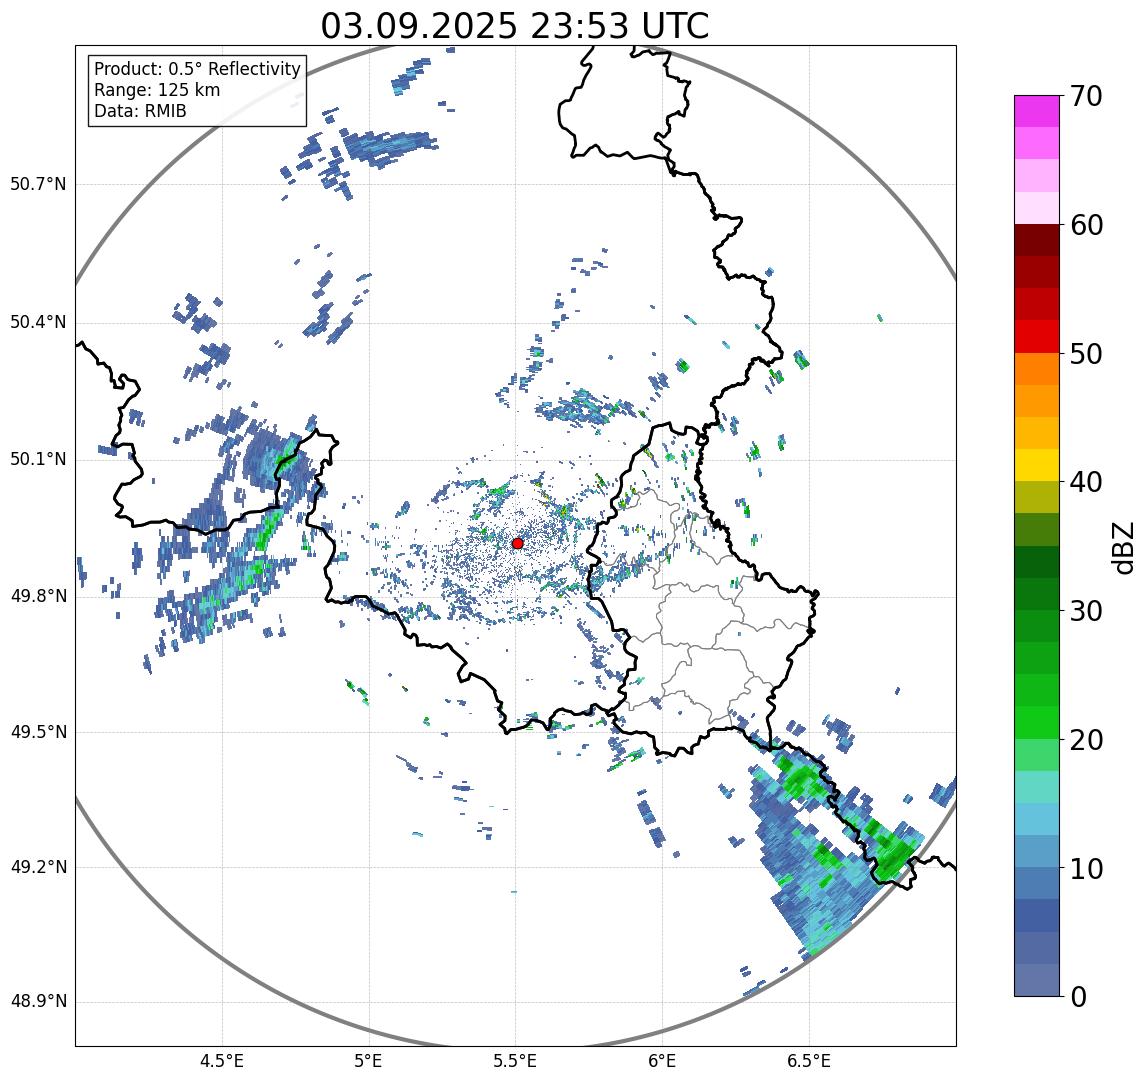Click the orange colorbar segment below 50

click(x=1037, y=369)
